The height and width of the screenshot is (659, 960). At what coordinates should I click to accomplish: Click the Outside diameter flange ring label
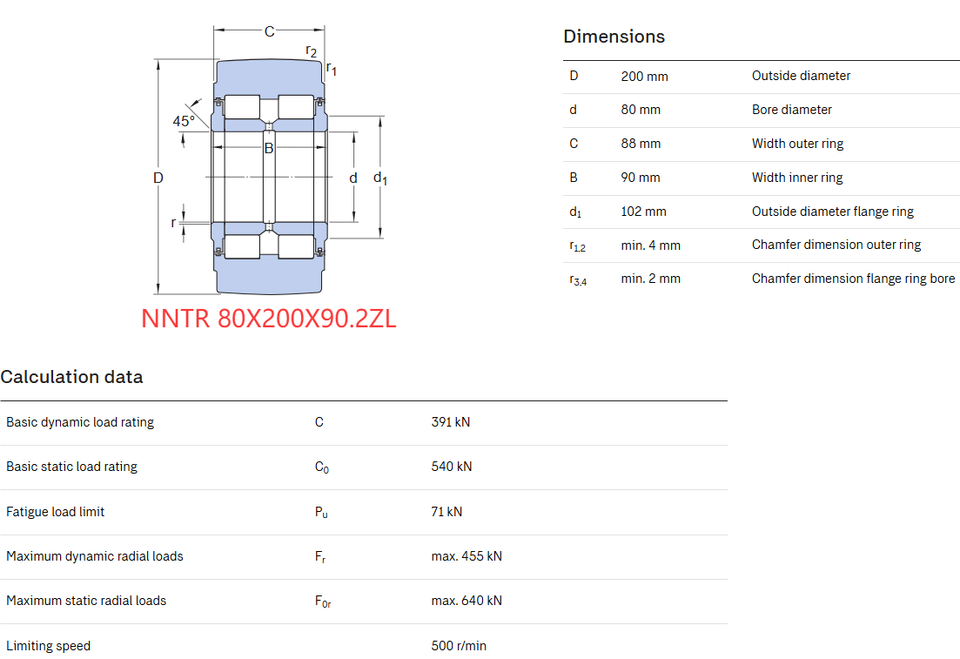tap(833, 212)
